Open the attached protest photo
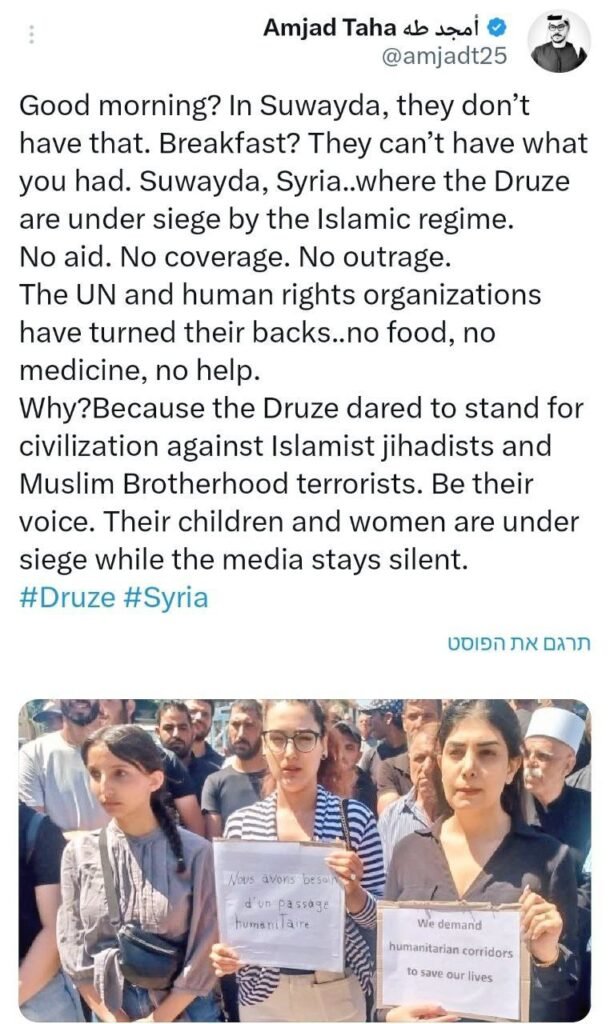The height and width of the screenshot is (1024, 610). click(x=305, y=861)
